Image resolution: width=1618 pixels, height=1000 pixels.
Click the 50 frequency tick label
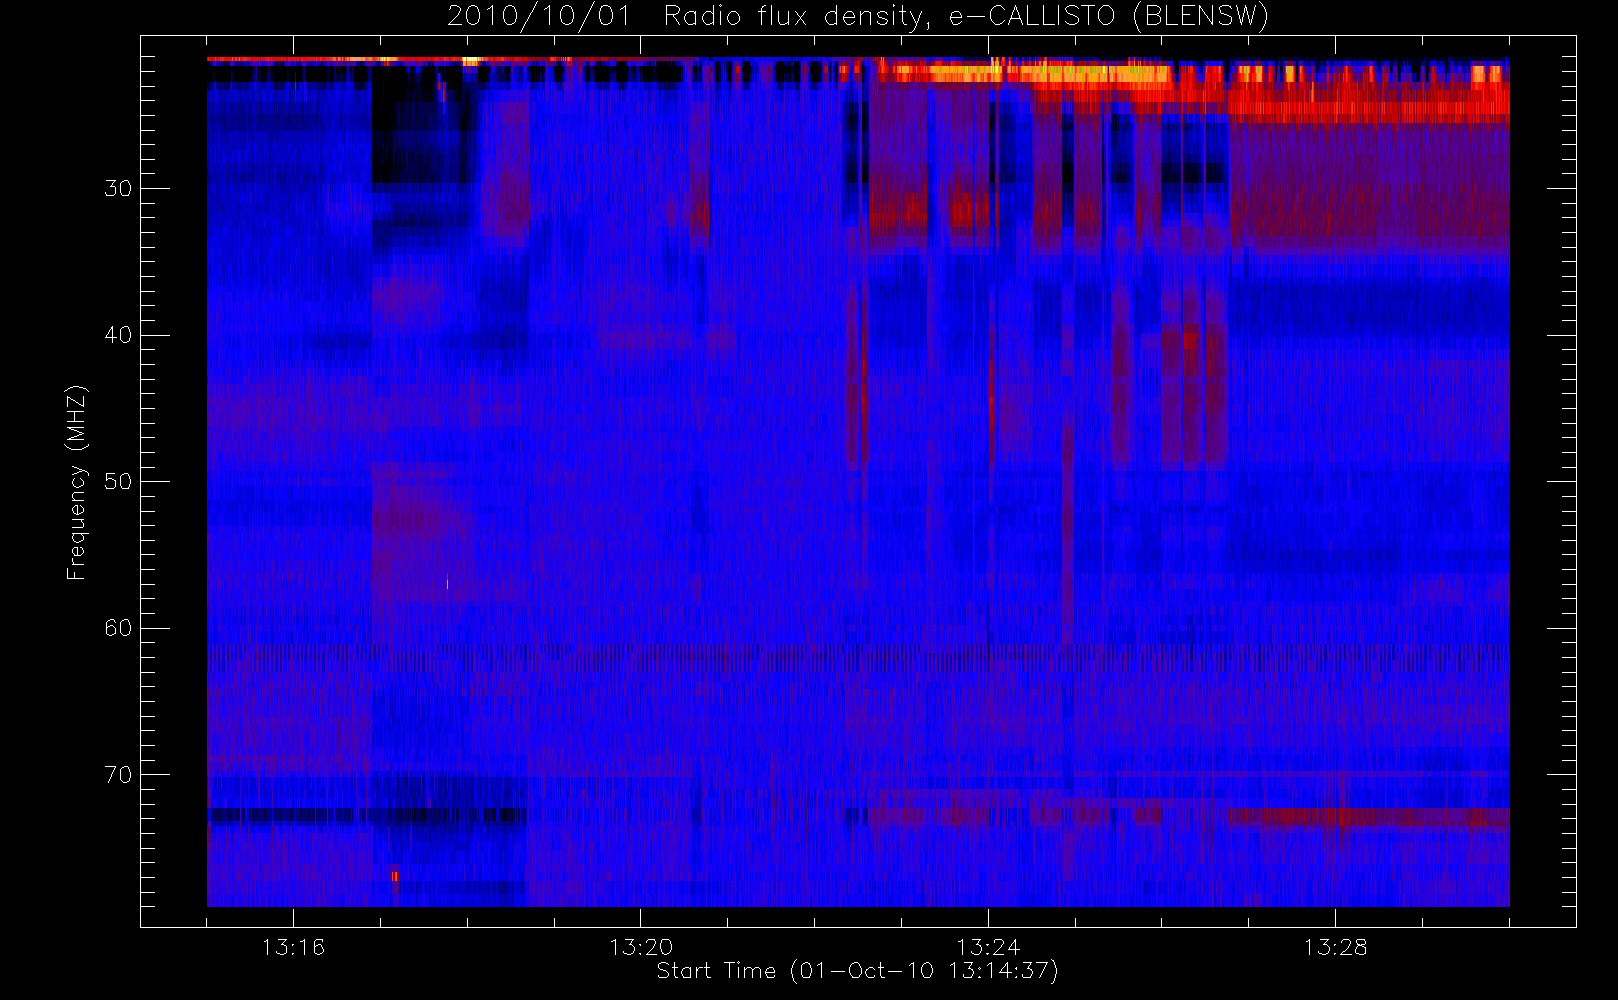click(x=118, y=482)
